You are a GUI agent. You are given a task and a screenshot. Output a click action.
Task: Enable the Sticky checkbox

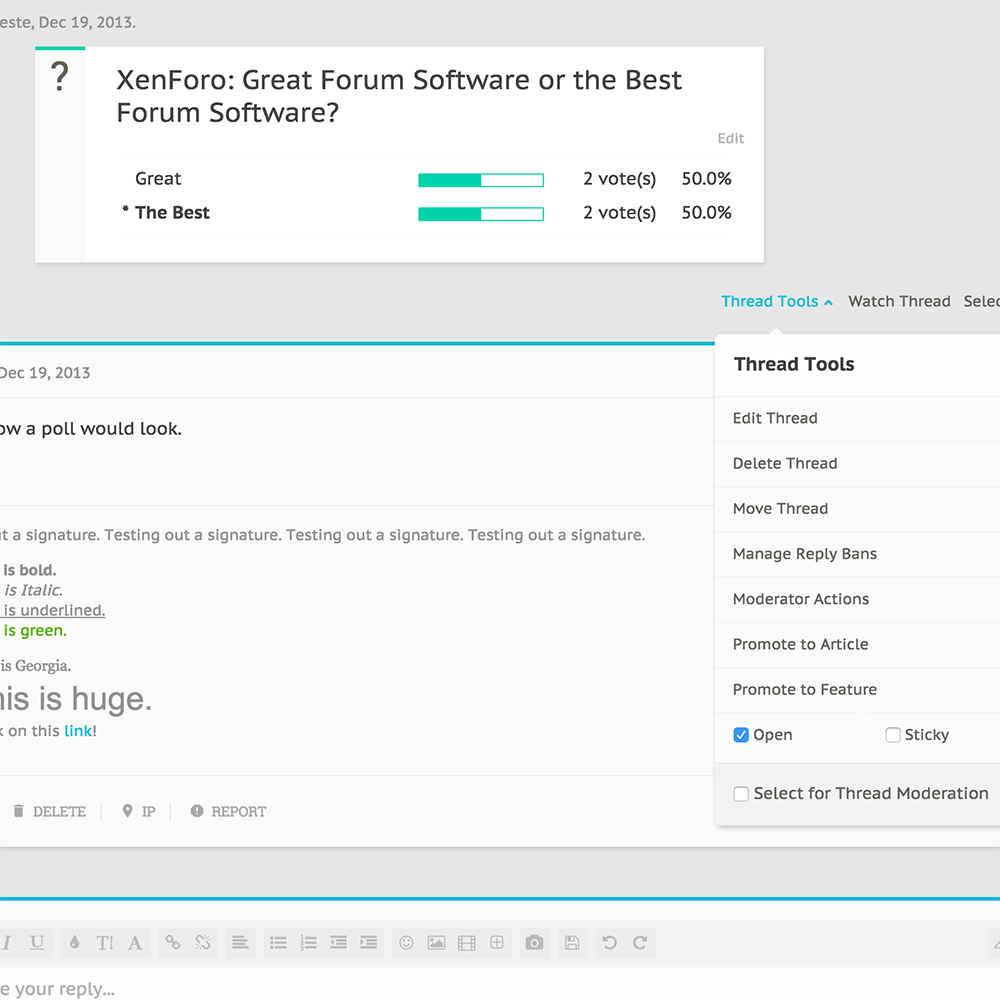893,735
